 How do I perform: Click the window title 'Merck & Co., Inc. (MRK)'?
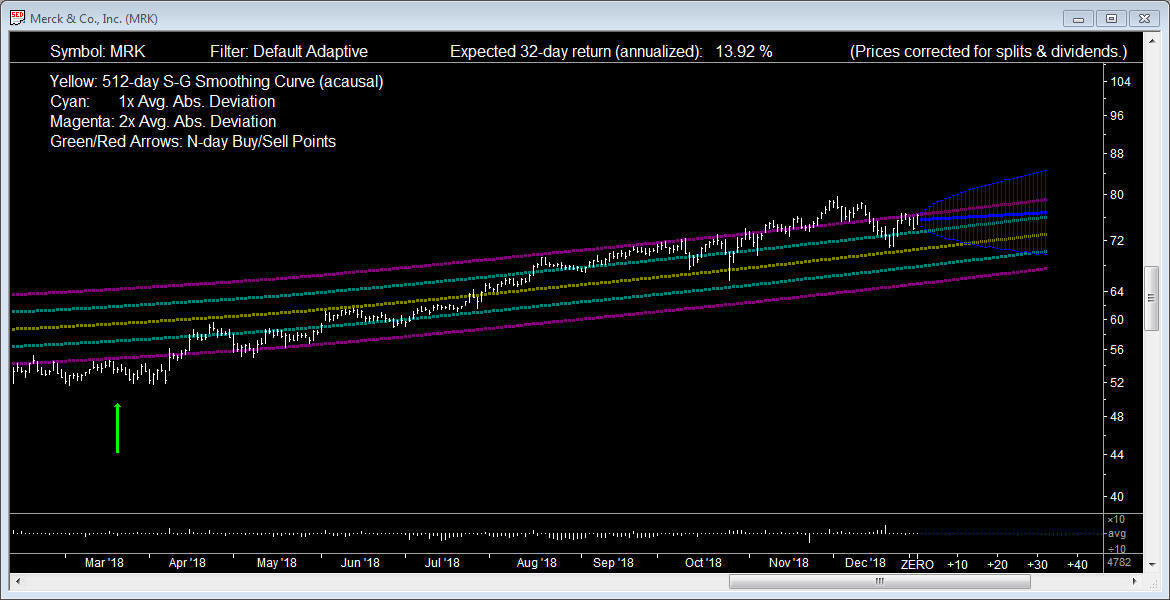[94, 19]
